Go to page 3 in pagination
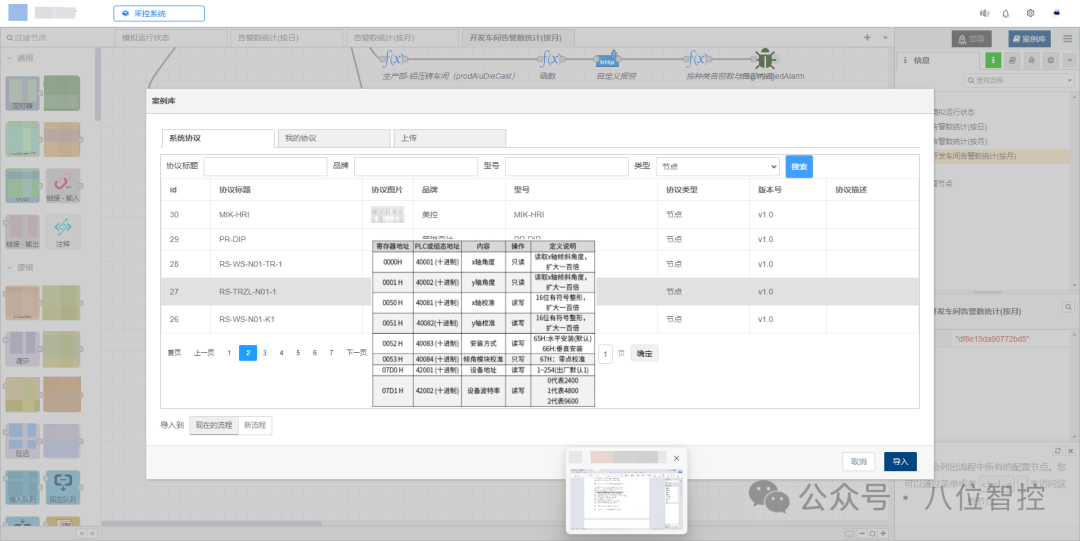The image size is (1080, 541). coord(264,353)
